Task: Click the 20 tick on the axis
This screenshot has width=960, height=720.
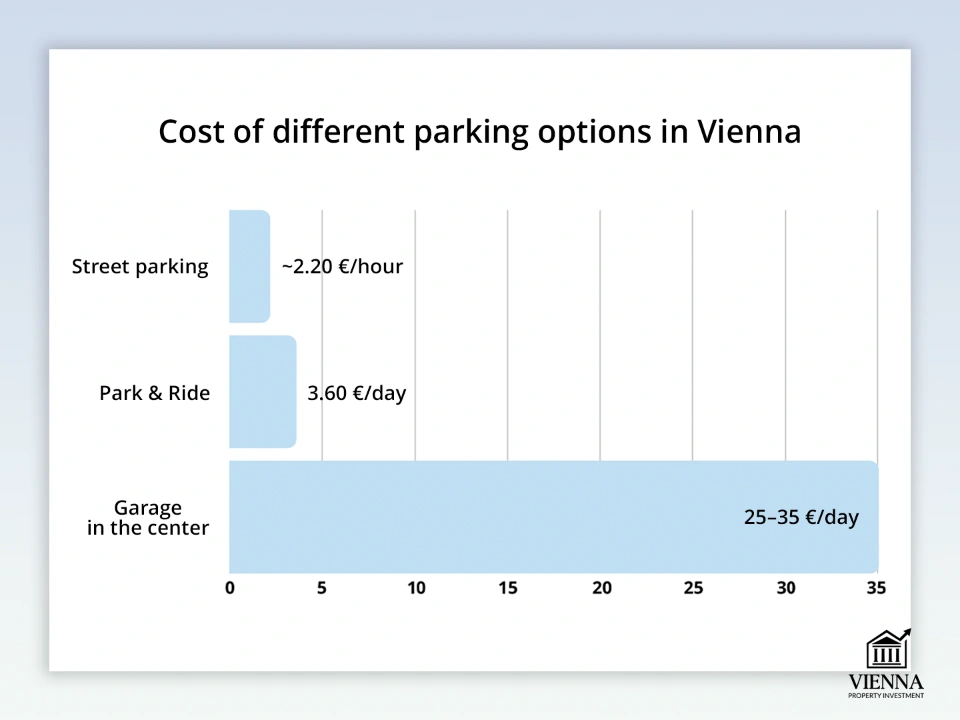Action: click(x=601, y=588)
